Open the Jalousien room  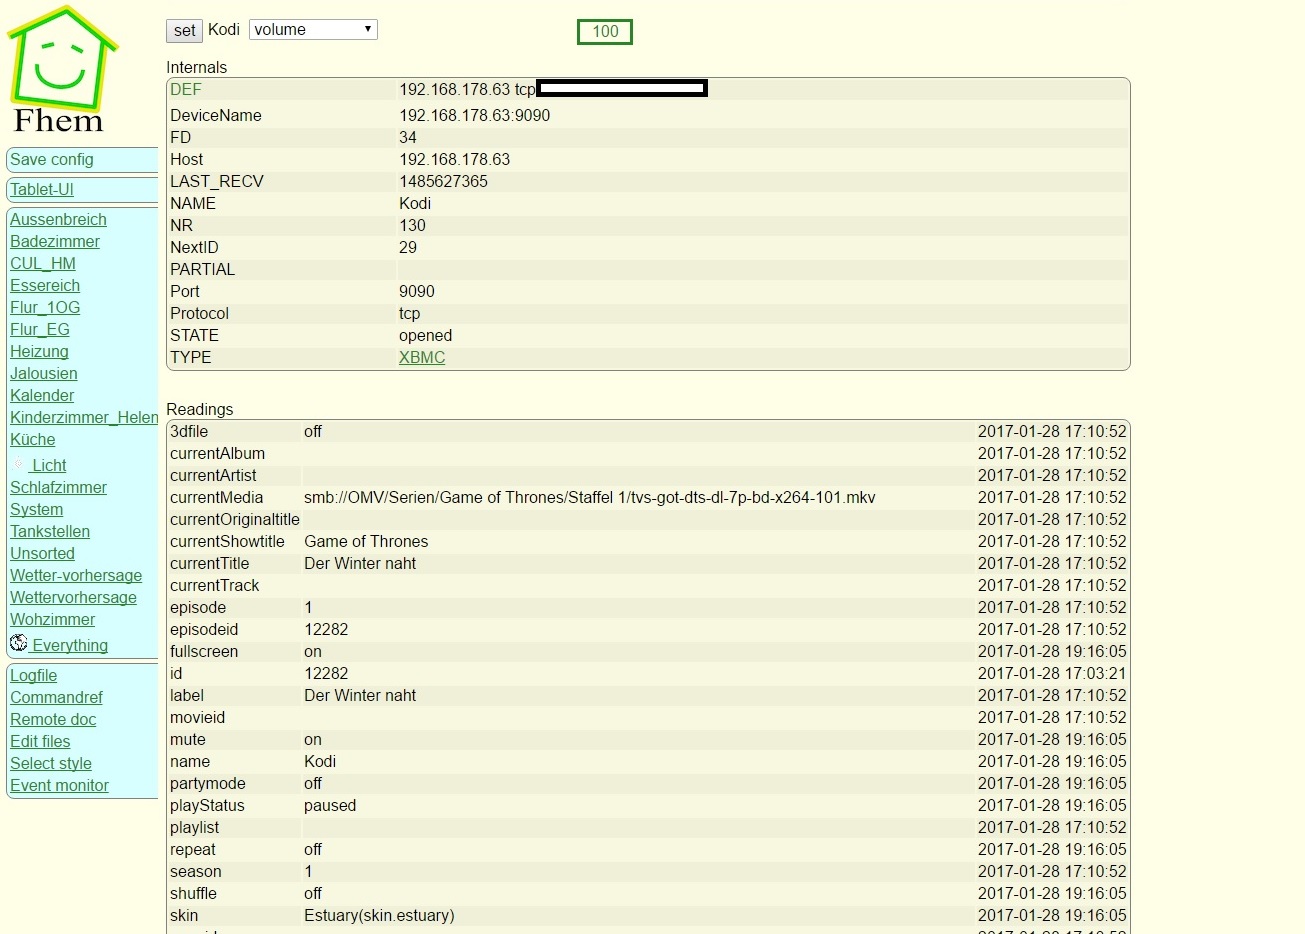pos(44,374)
